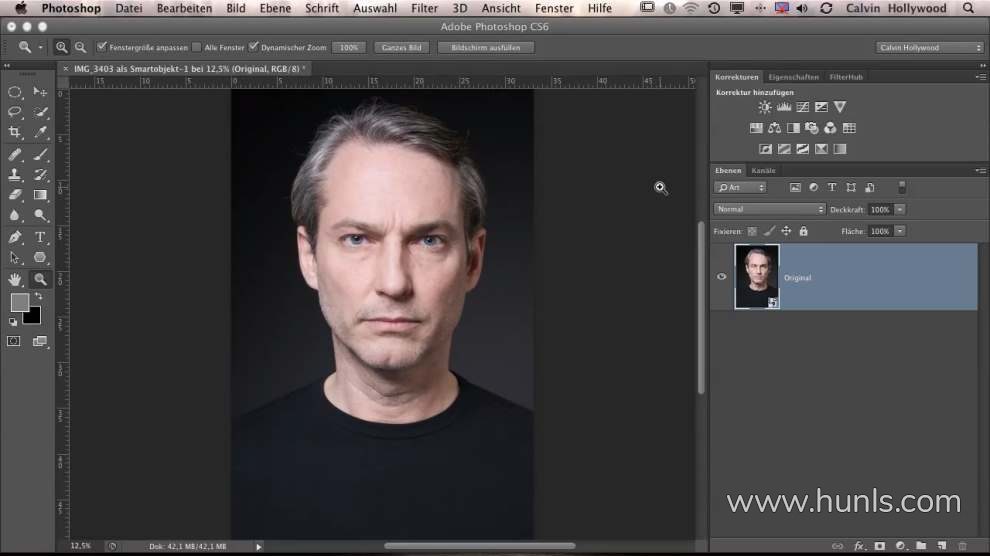The height and width of the screenshot is (556, 990).
Task: Select the Move tool
Action: pyautogui.click(x=40, y=92)
